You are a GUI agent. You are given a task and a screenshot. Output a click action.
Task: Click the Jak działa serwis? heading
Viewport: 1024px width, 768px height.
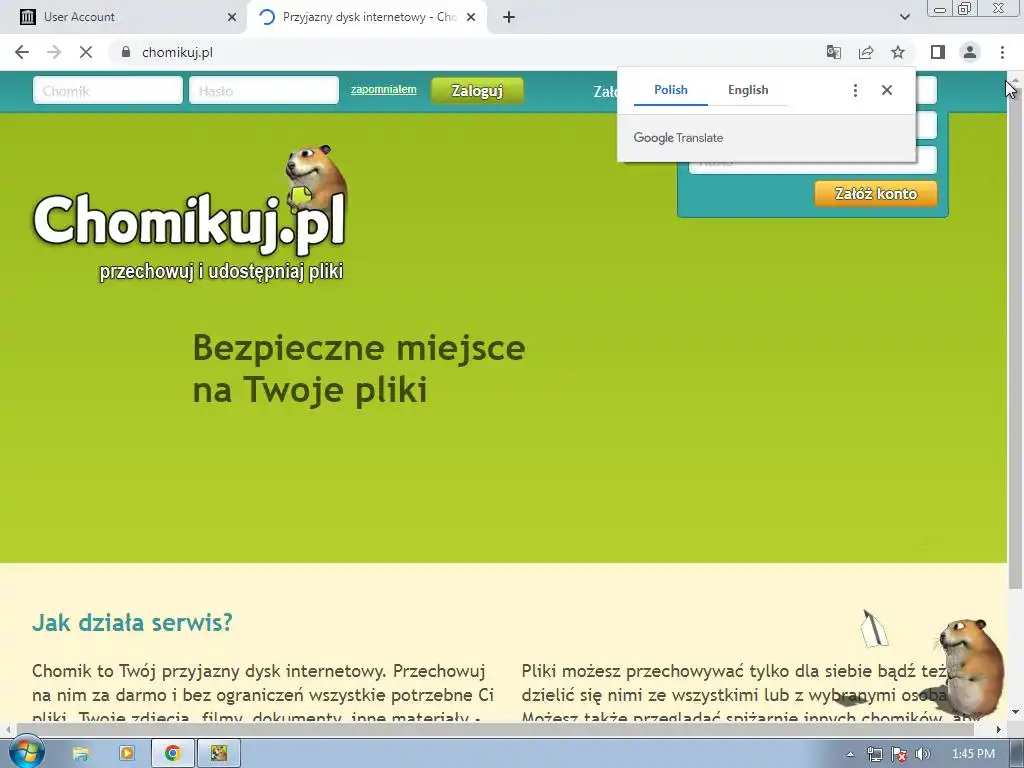coord(132,622)
